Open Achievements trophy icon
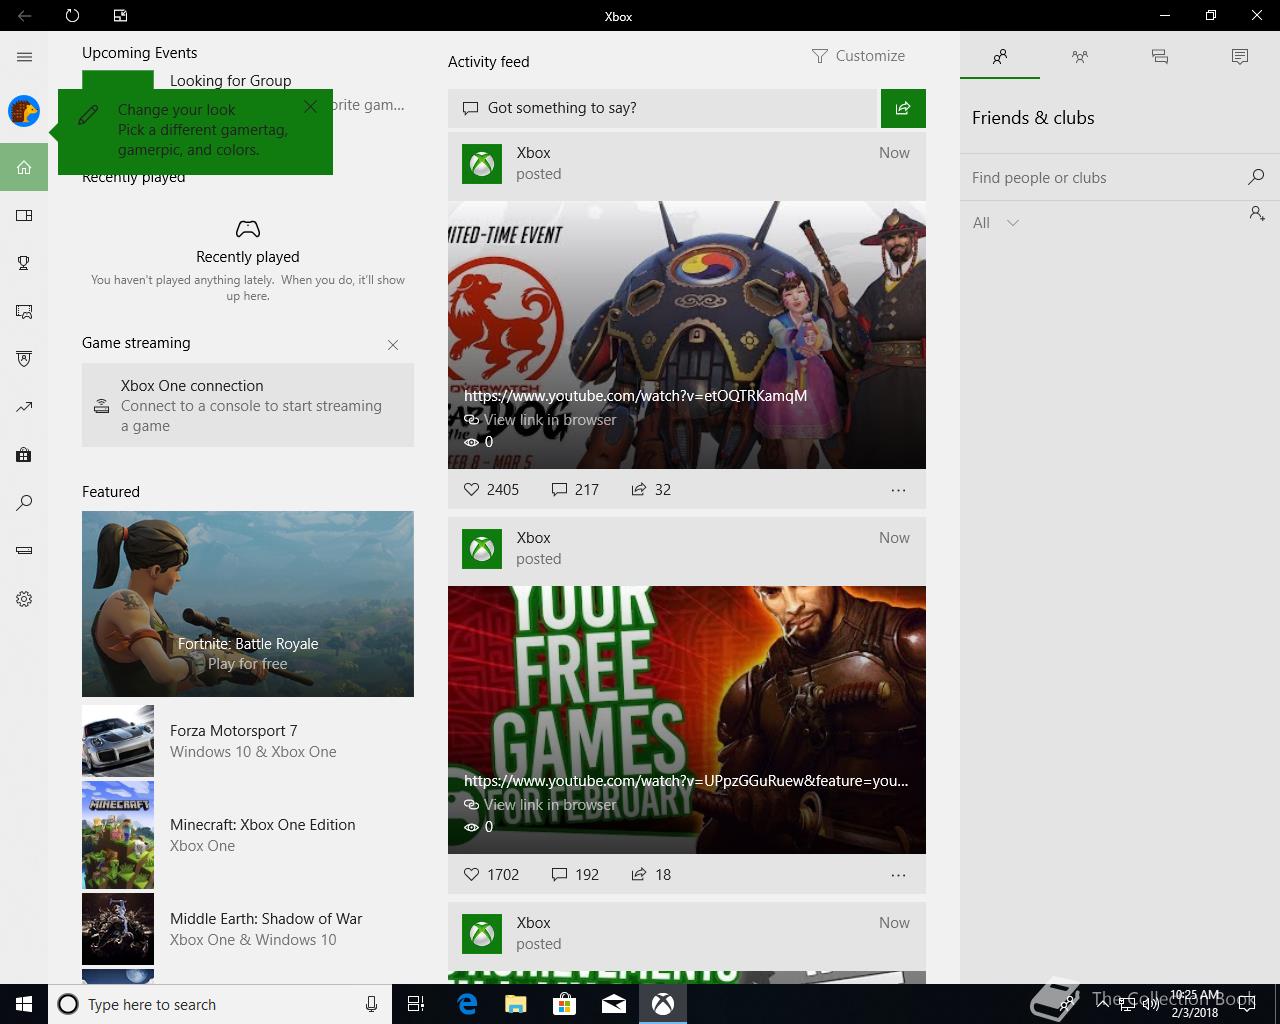The image size is (1280, 1024). [x=24, y=263]
